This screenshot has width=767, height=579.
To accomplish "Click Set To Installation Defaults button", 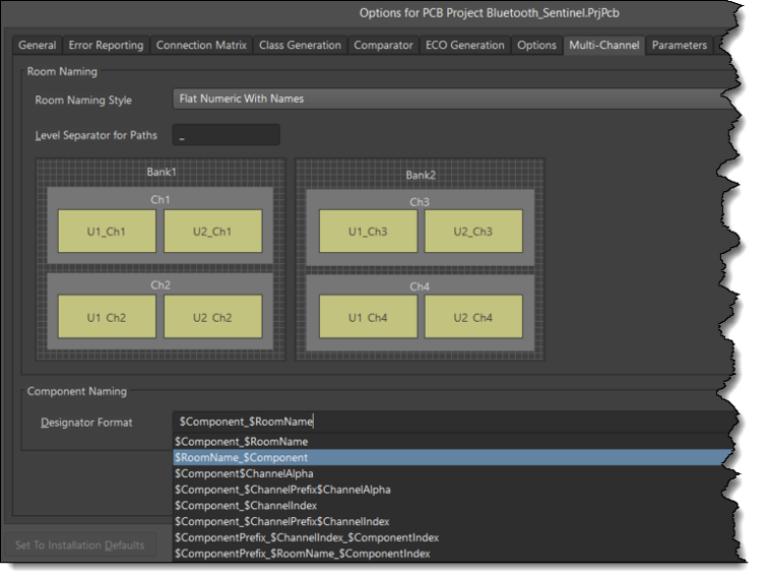I will [79, 545].
